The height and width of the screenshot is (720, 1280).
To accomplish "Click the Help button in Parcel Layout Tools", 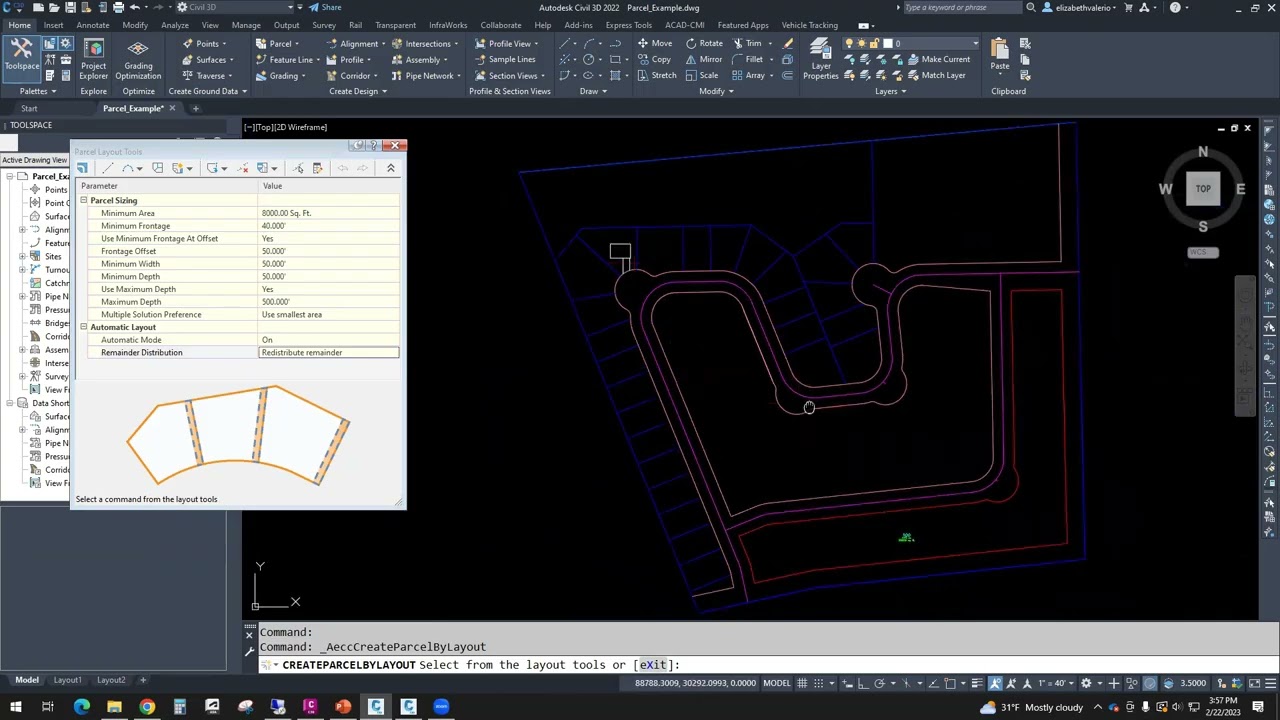I will pyautogui.click(x=372, y=146).
